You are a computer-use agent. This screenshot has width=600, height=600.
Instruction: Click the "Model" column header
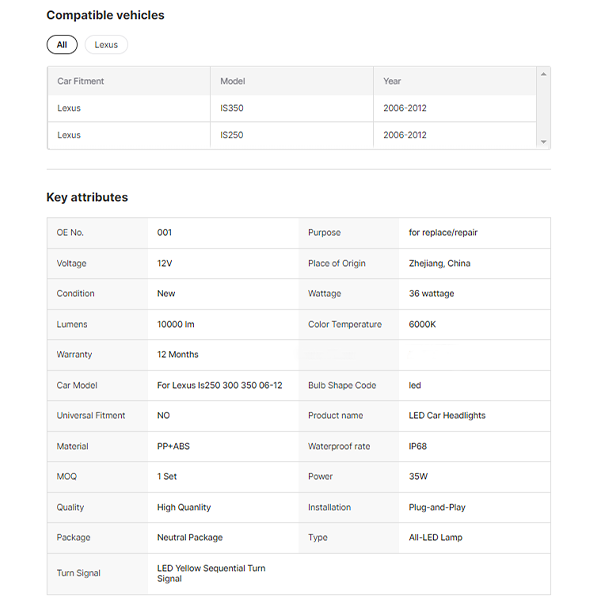[233, 81]
